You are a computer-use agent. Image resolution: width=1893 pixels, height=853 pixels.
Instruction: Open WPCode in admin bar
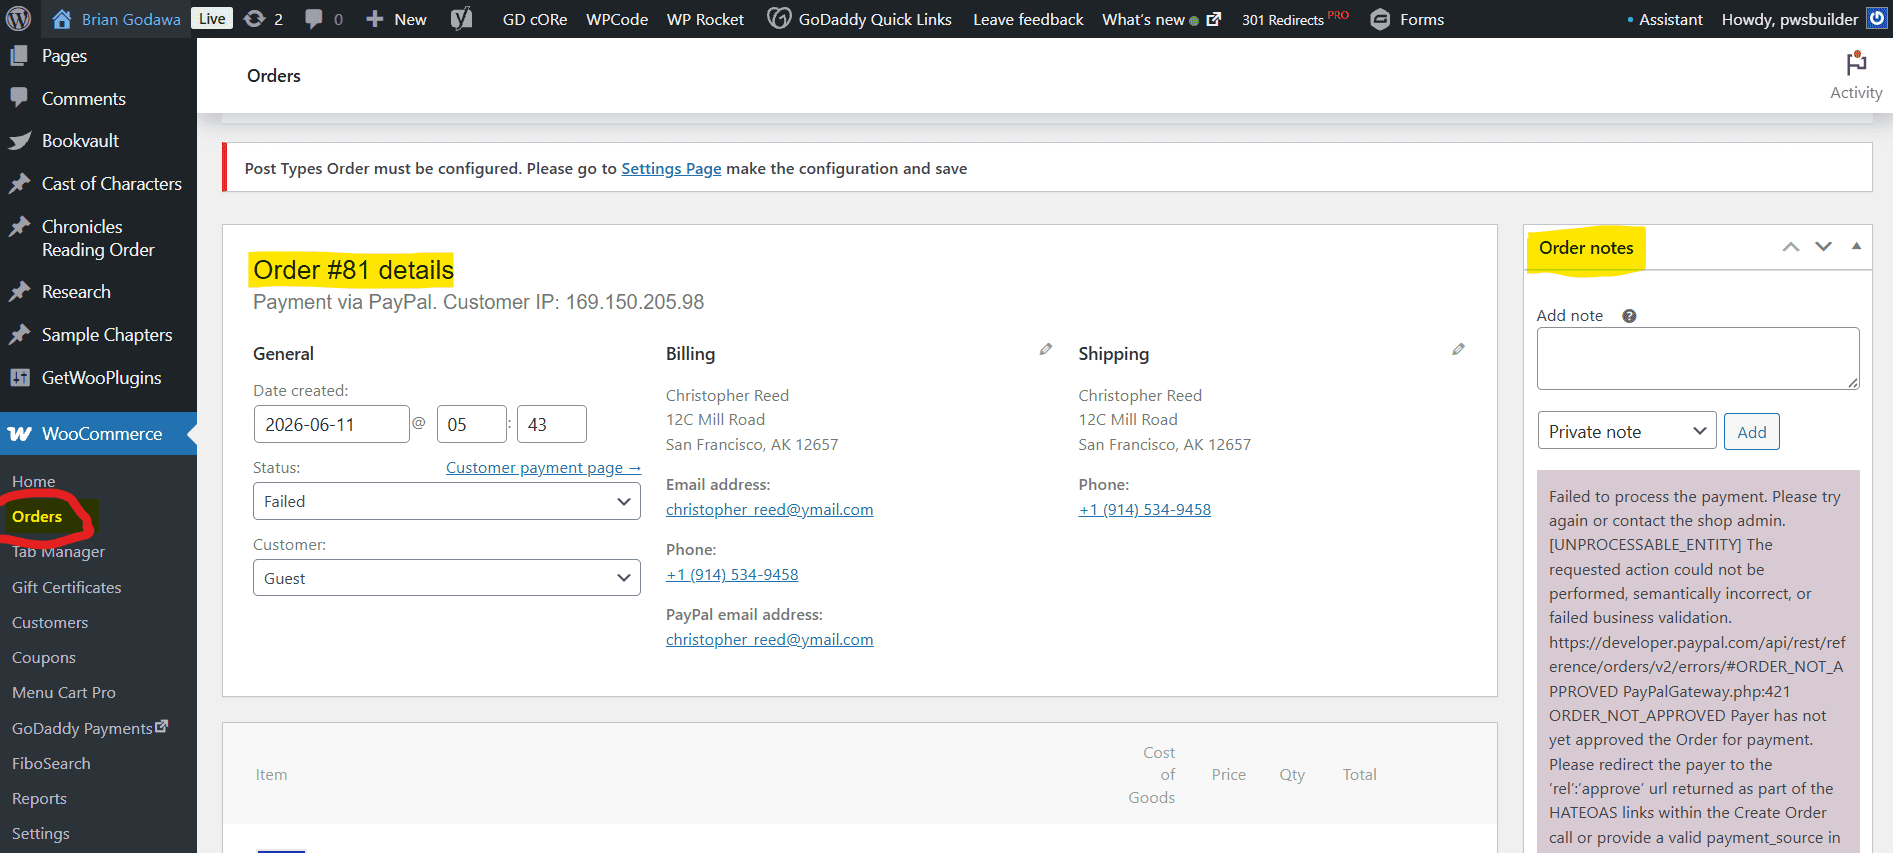click(617, 20)
